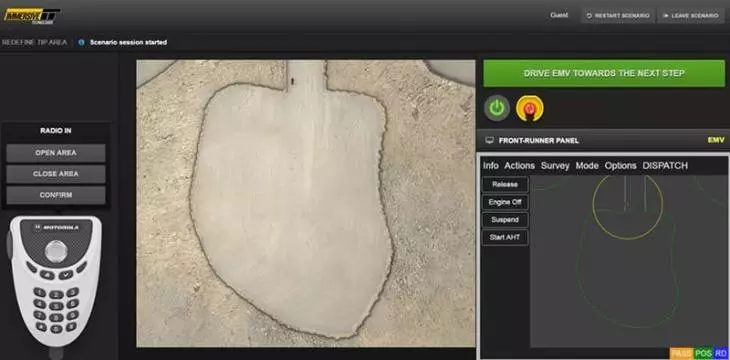Click the PASS status indicator
The width and height of the screenshot is (730, 360).
[x=681, y=353]
